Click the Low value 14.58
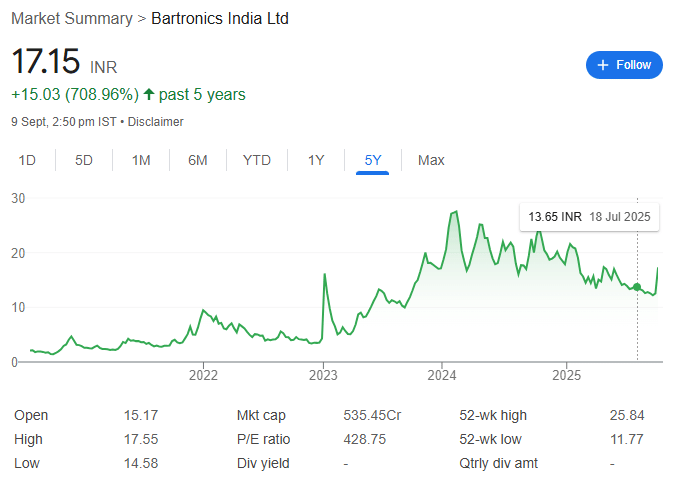The image size is (692, 488). coord(141,463)
